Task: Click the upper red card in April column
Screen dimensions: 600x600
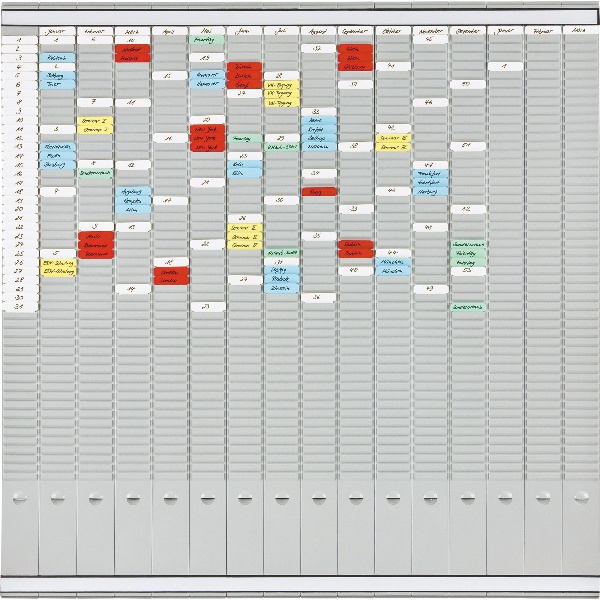Action: (x=170, y=271)
